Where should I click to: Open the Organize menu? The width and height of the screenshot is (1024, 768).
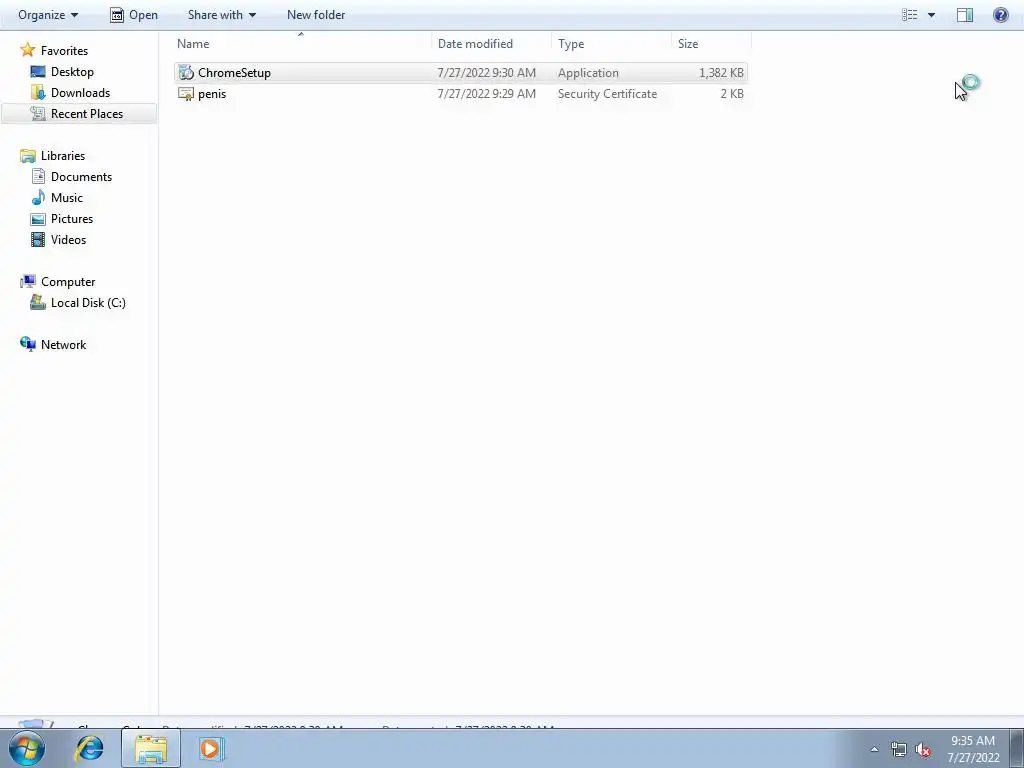[x=48, y=14]
